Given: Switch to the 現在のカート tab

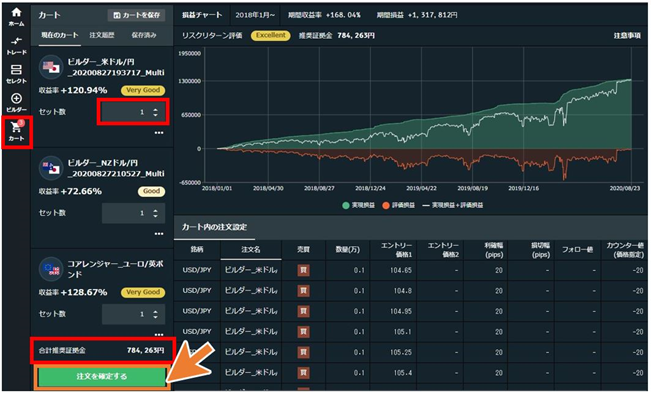Looking at the screenshot, I should point(60,35).
